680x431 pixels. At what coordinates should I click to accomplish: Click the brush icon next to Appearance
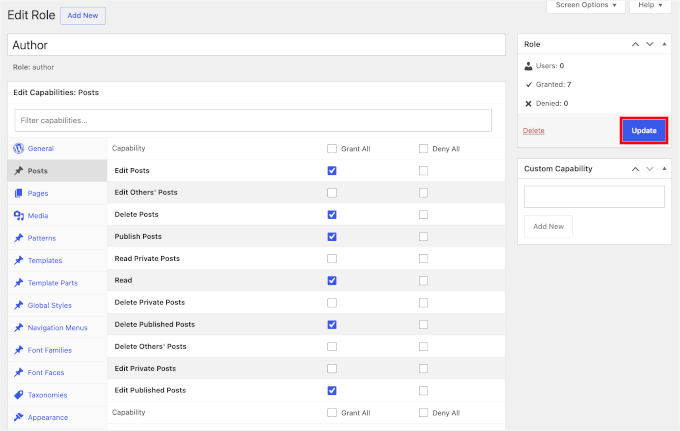19,417
